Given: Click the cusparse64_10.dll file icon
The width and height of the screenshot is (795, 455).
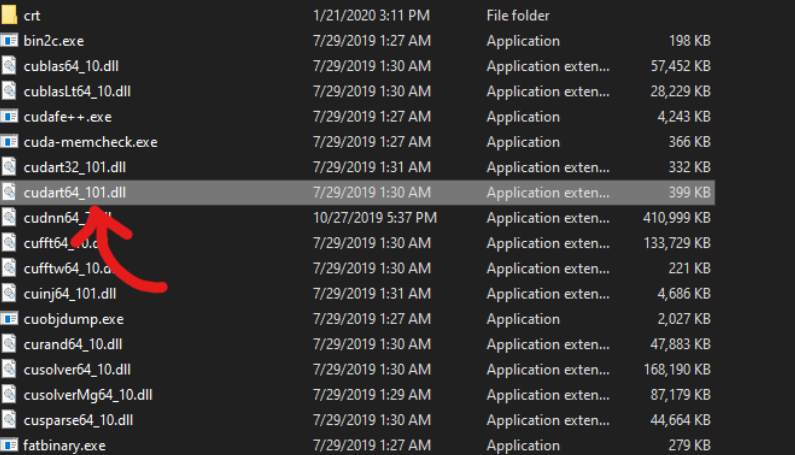Looking at the screenshot, I should (9, 420).
